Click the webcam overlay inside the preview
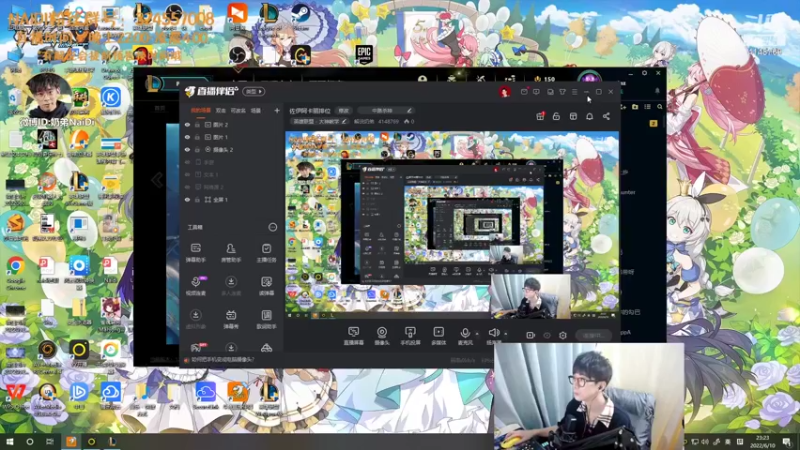Screen dimensions: 800x450 pos(531,296)
